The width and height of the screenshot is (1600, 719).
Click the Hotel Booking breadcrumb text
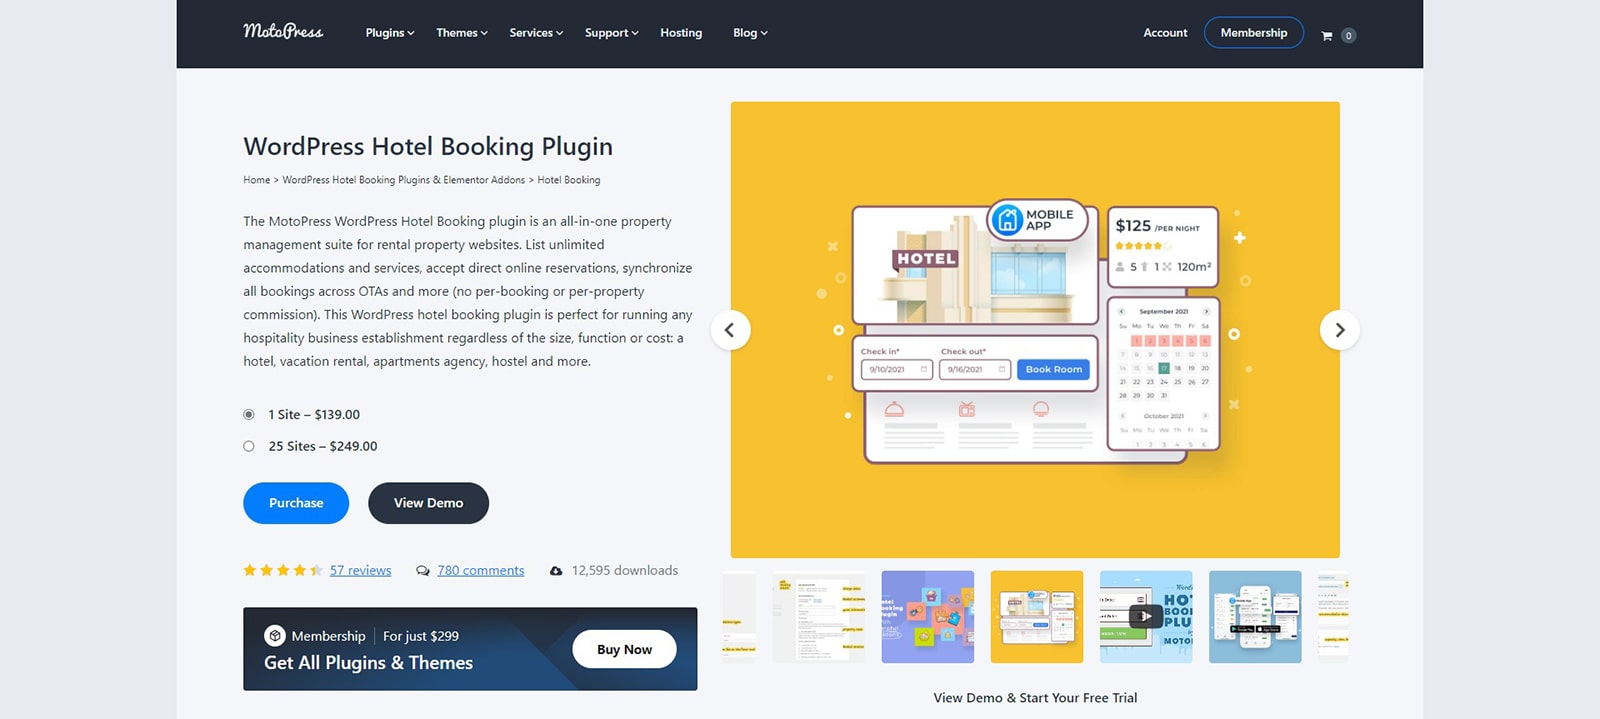coord(569,180)
